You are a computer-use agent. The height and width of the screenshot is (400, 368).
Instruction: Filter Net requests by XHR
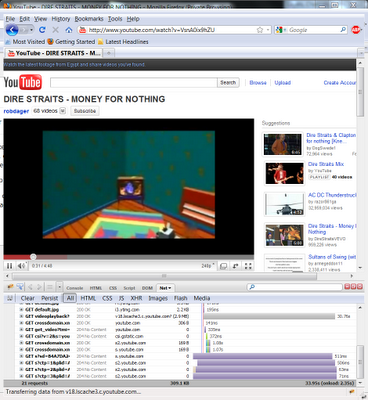pyautogui.click(x=136, y=298)
